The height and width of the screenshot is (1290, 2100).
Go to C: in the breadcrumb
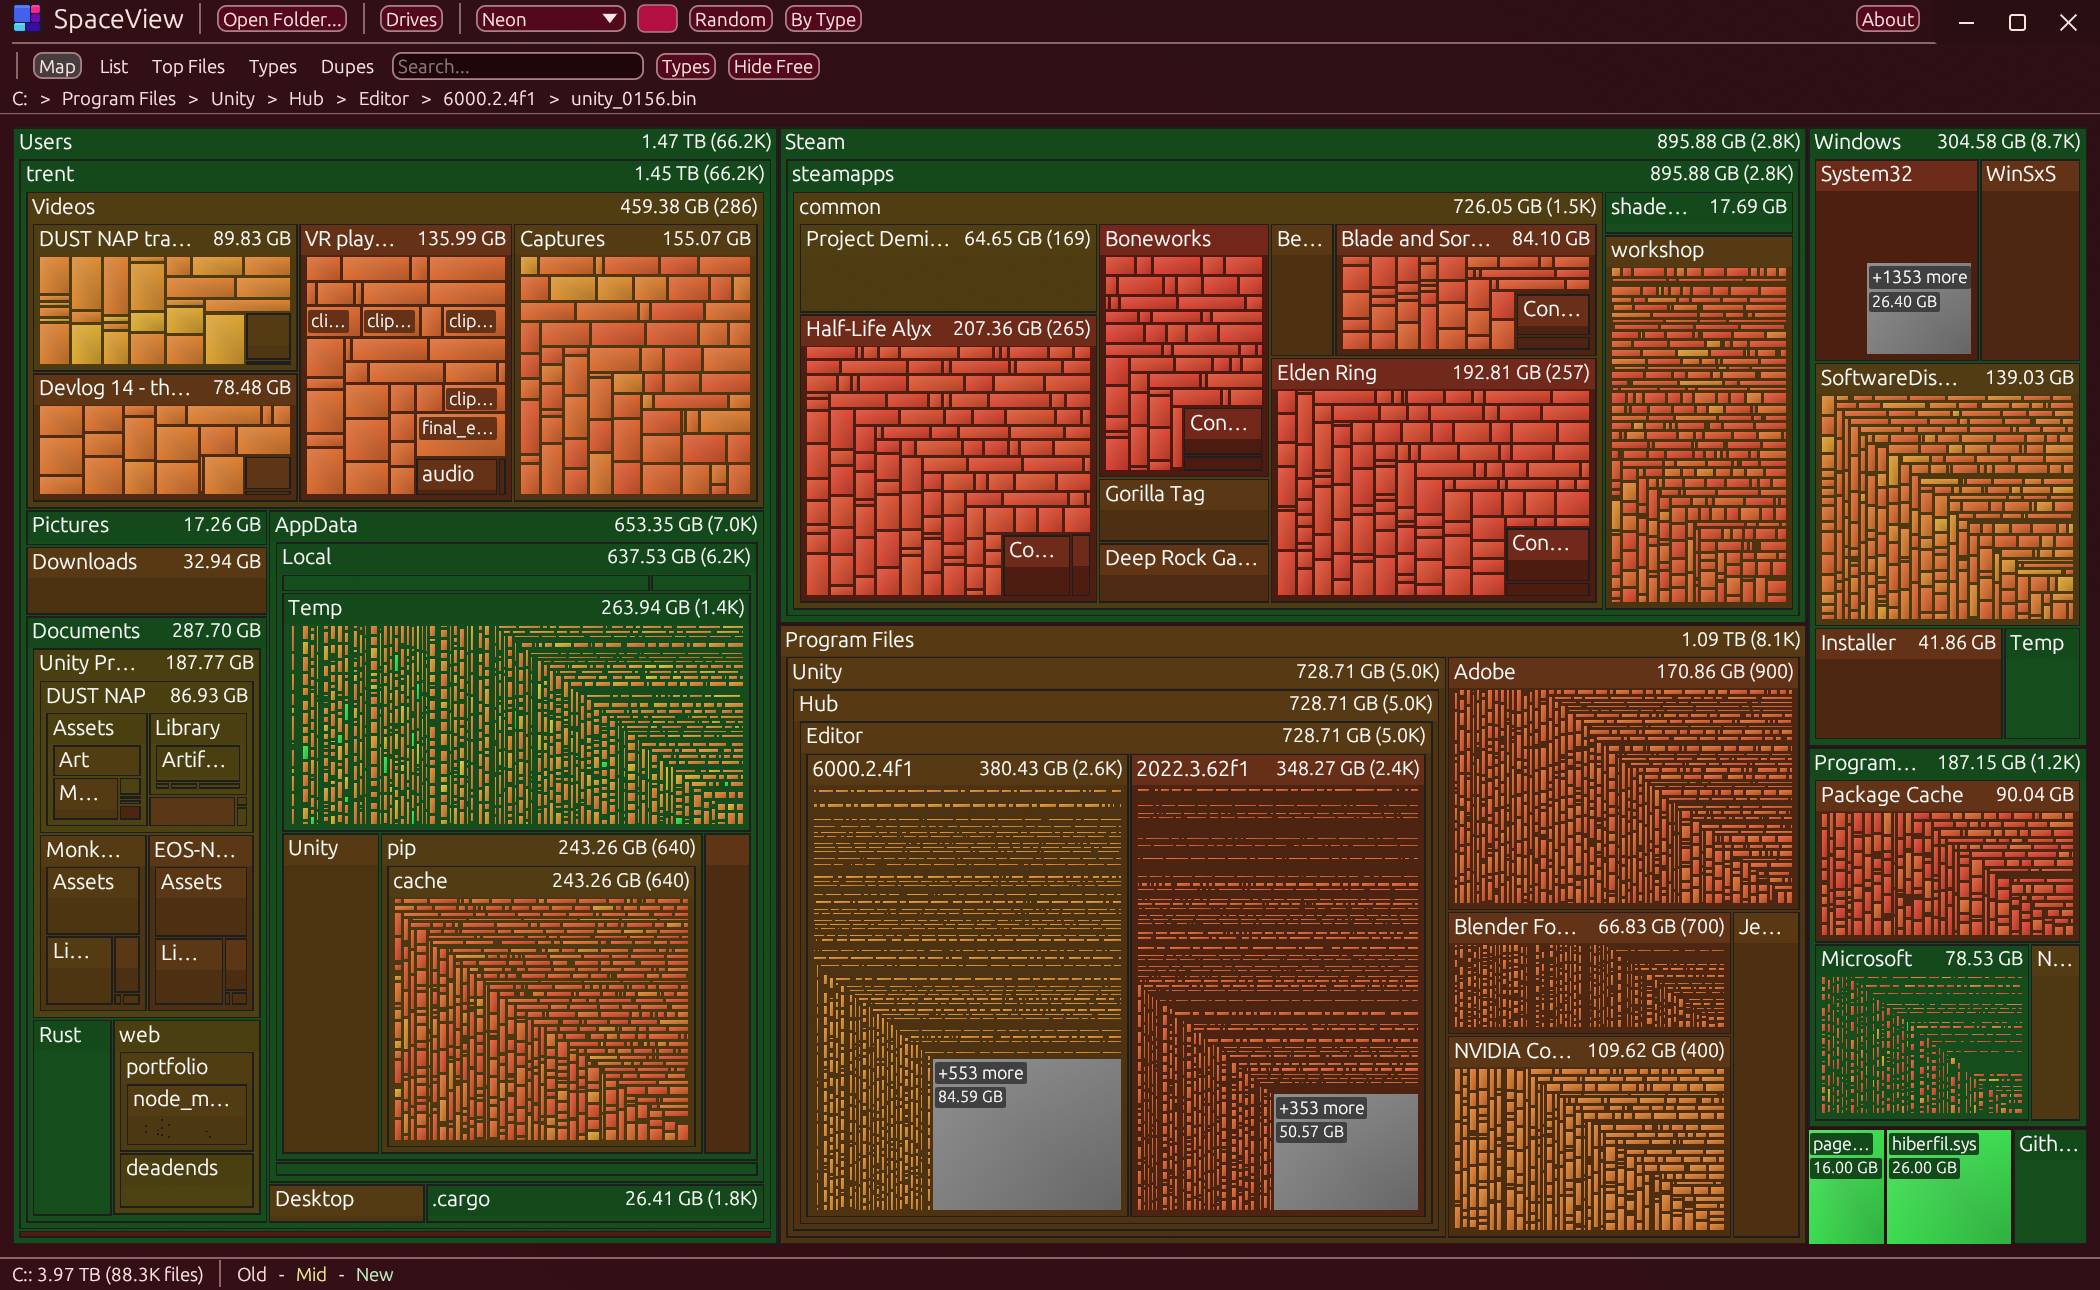click(x=19, y=99)
